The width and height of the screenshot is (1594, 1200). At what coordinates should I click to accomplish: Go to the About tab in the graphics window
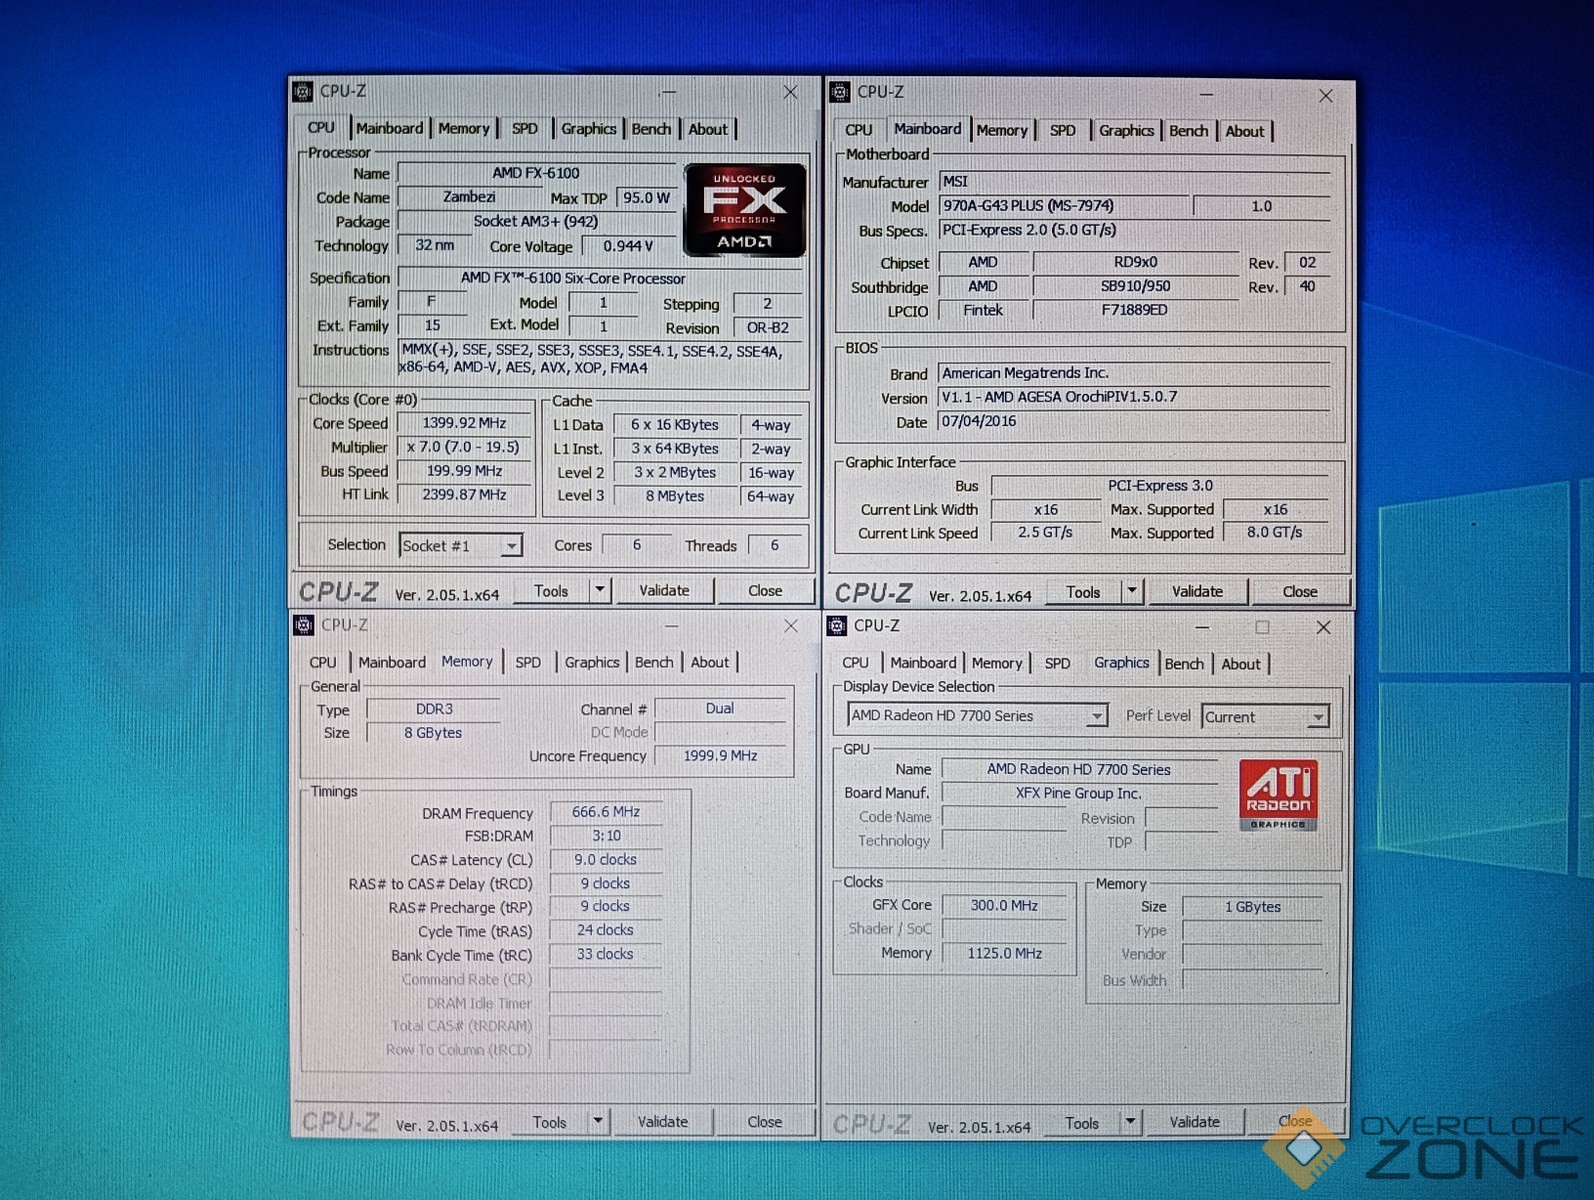click(1241, 664)
